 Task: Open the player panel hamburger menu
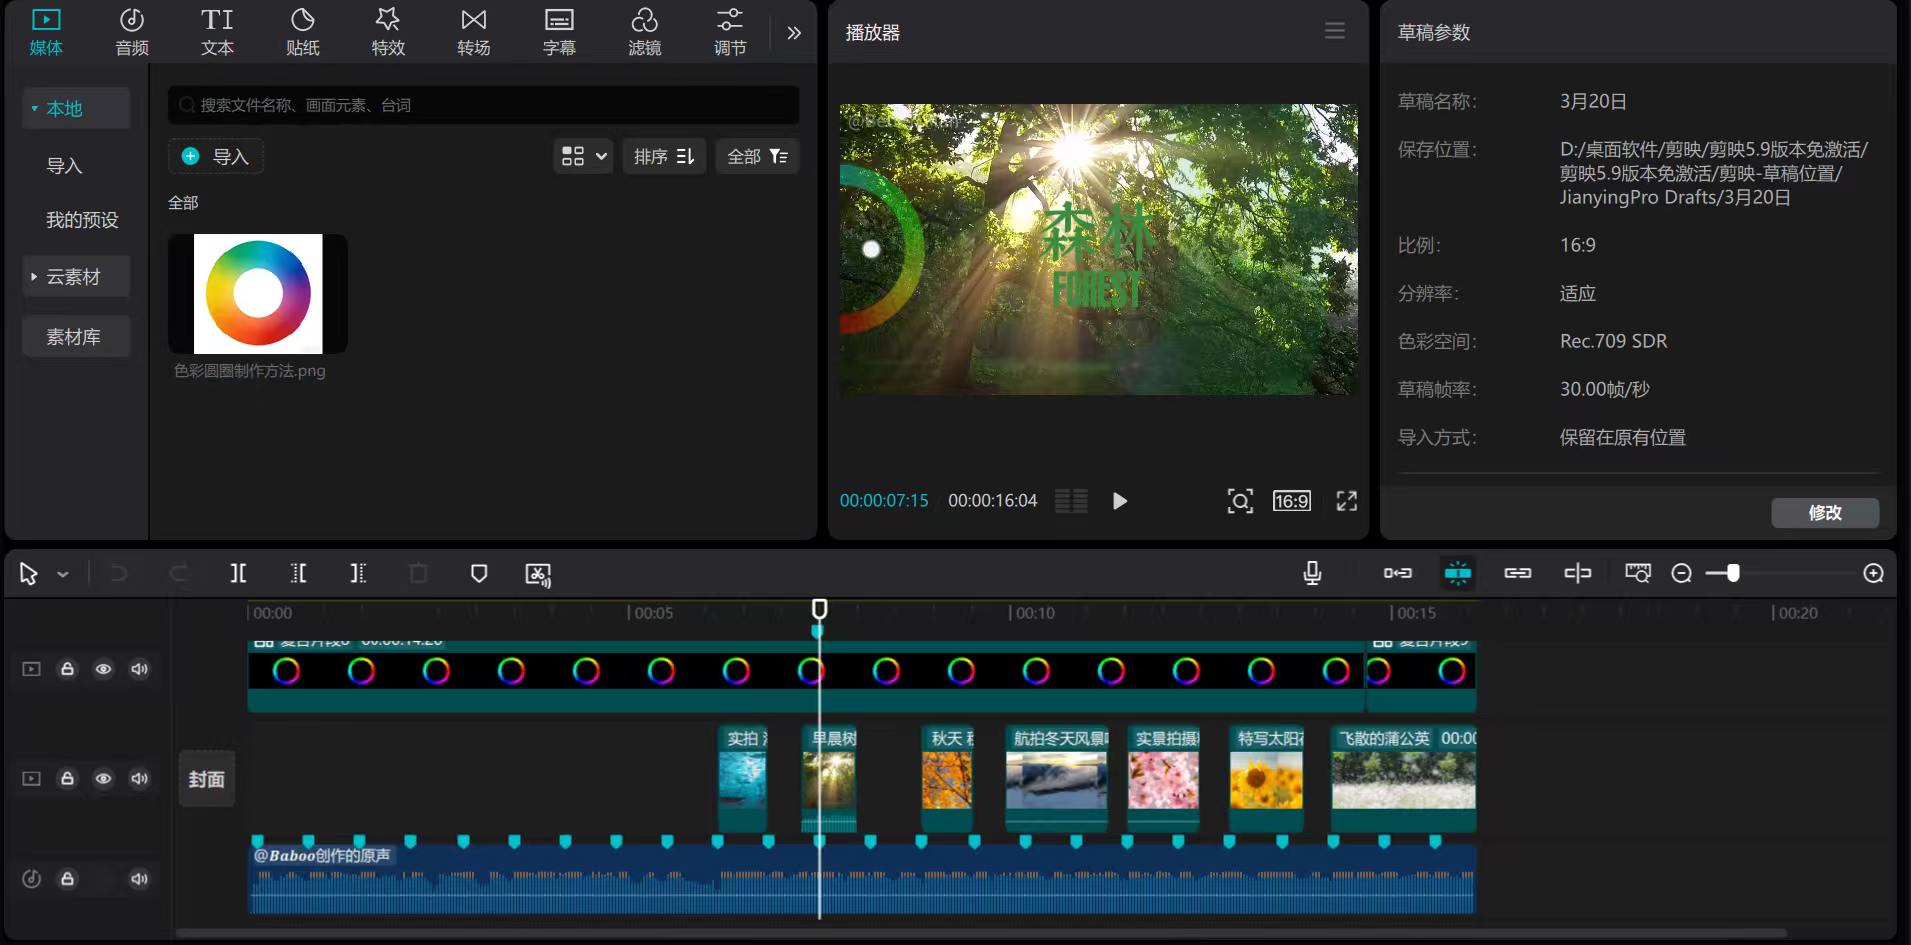1334,31
